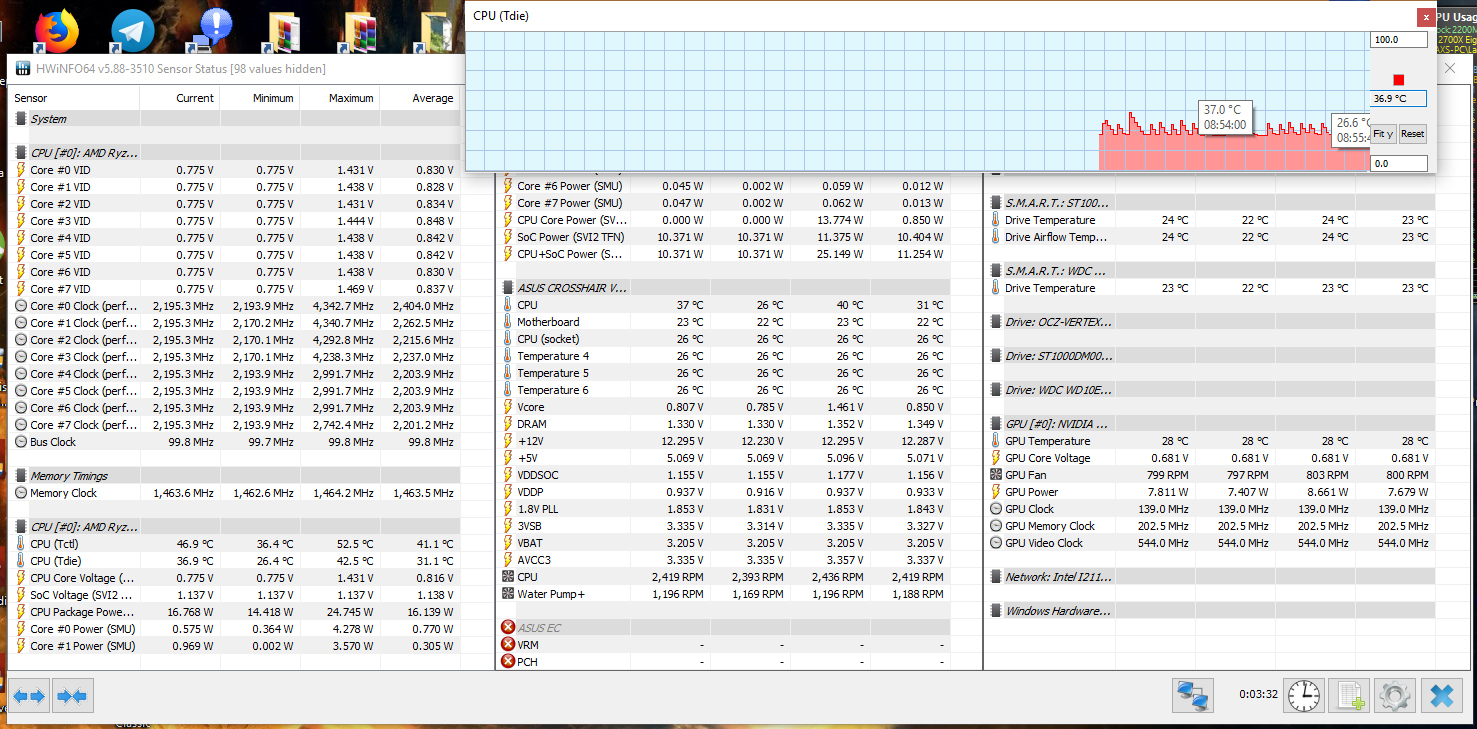This screenshot has width=1477, height=729.
Task: Click the 36.9 °C current value box
Action: (x=1398, y=99)
